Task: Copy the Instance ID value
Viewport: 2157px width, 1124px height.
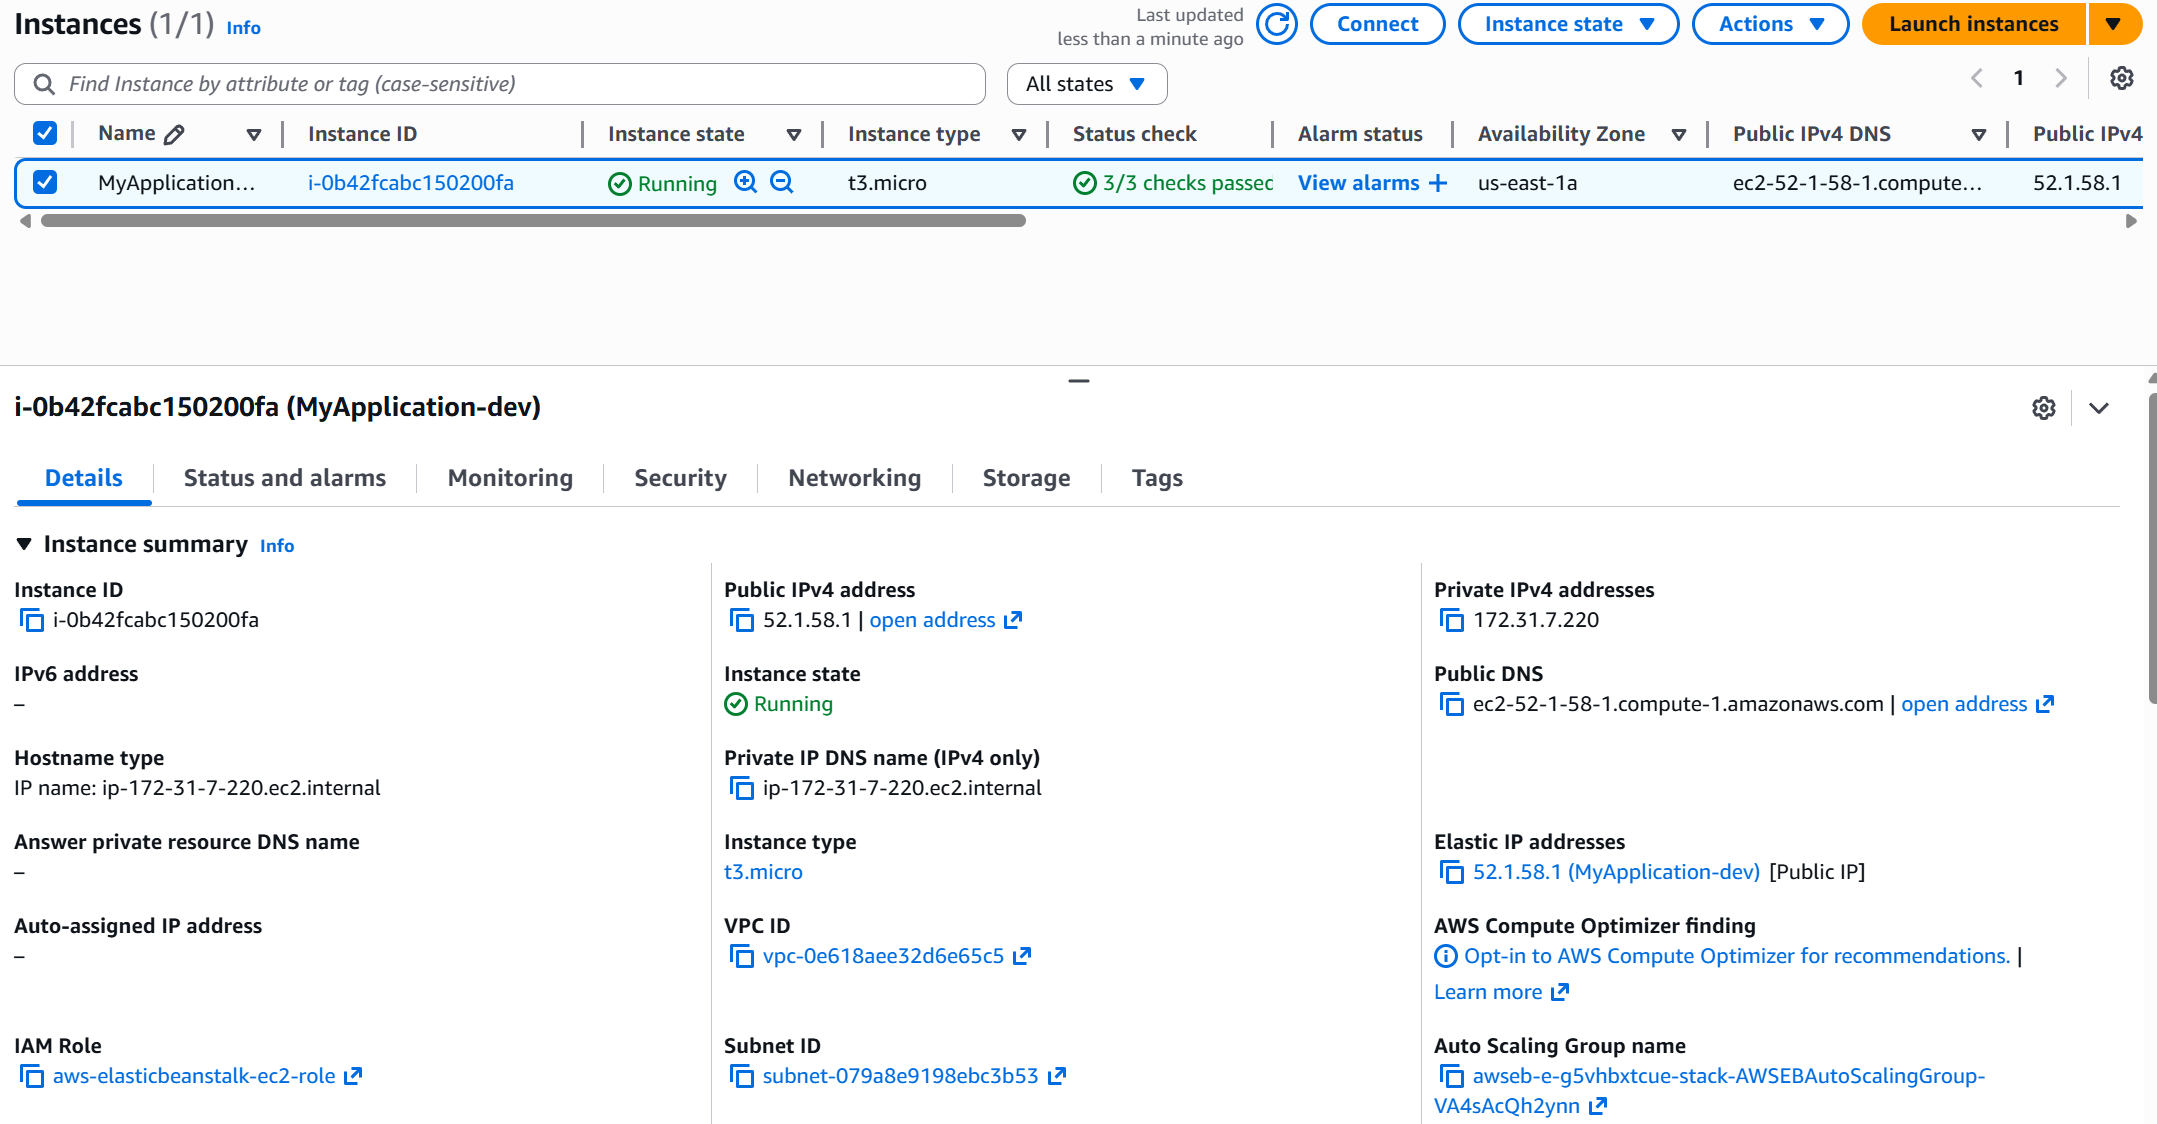Action: click(32, 620)
